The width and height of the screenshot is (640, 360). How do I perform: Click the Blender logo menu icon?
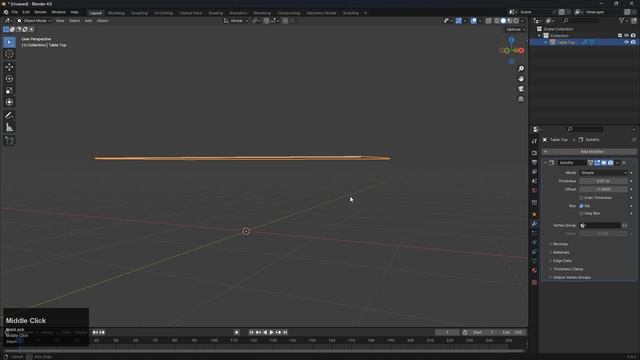6,12
